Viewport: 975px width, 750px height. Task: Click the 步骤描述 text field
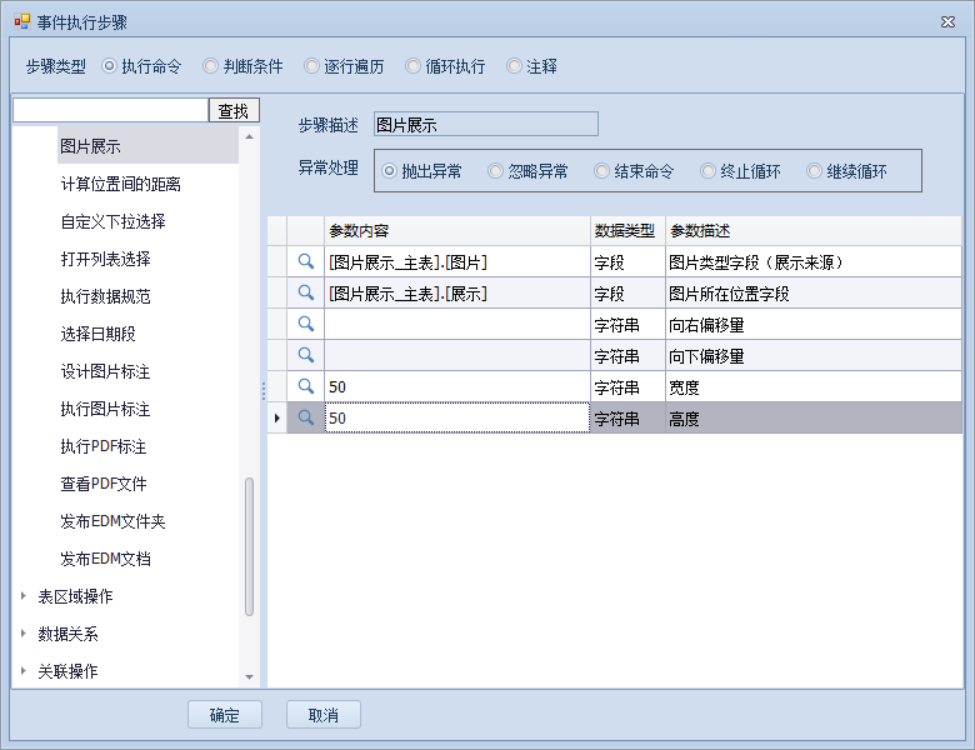point(485,125)
